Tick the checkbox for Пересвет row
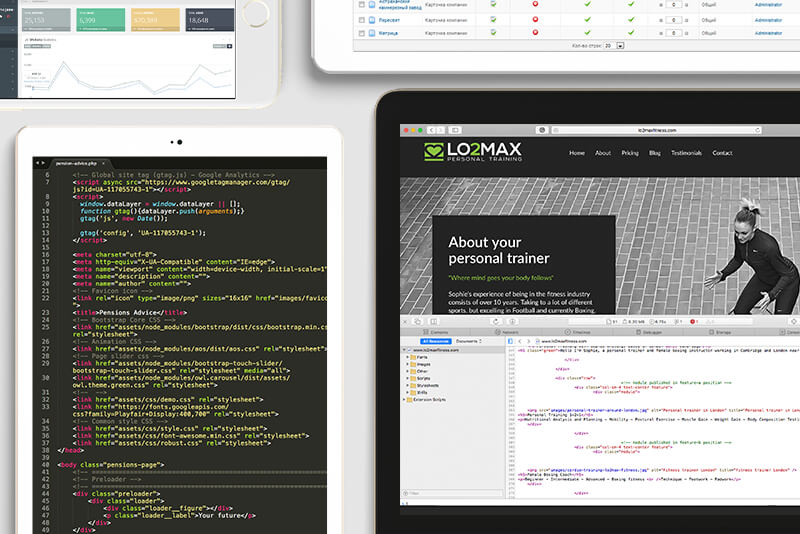Viewport: 800px width, 534px height. (362, 20)
